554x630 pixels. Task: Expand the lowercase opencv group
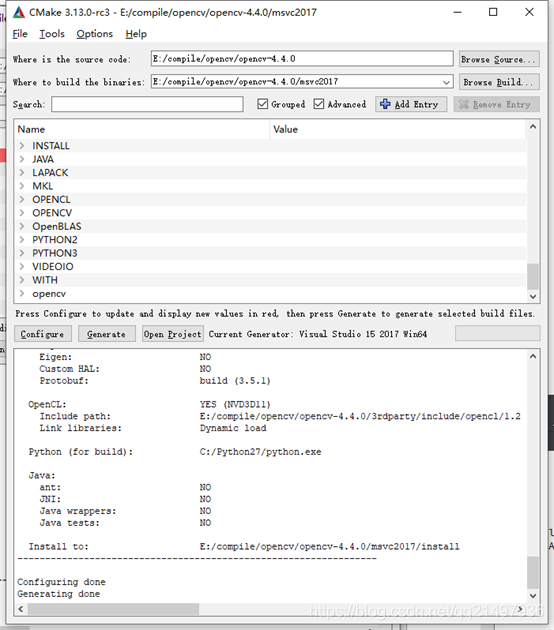click(22, 293)
